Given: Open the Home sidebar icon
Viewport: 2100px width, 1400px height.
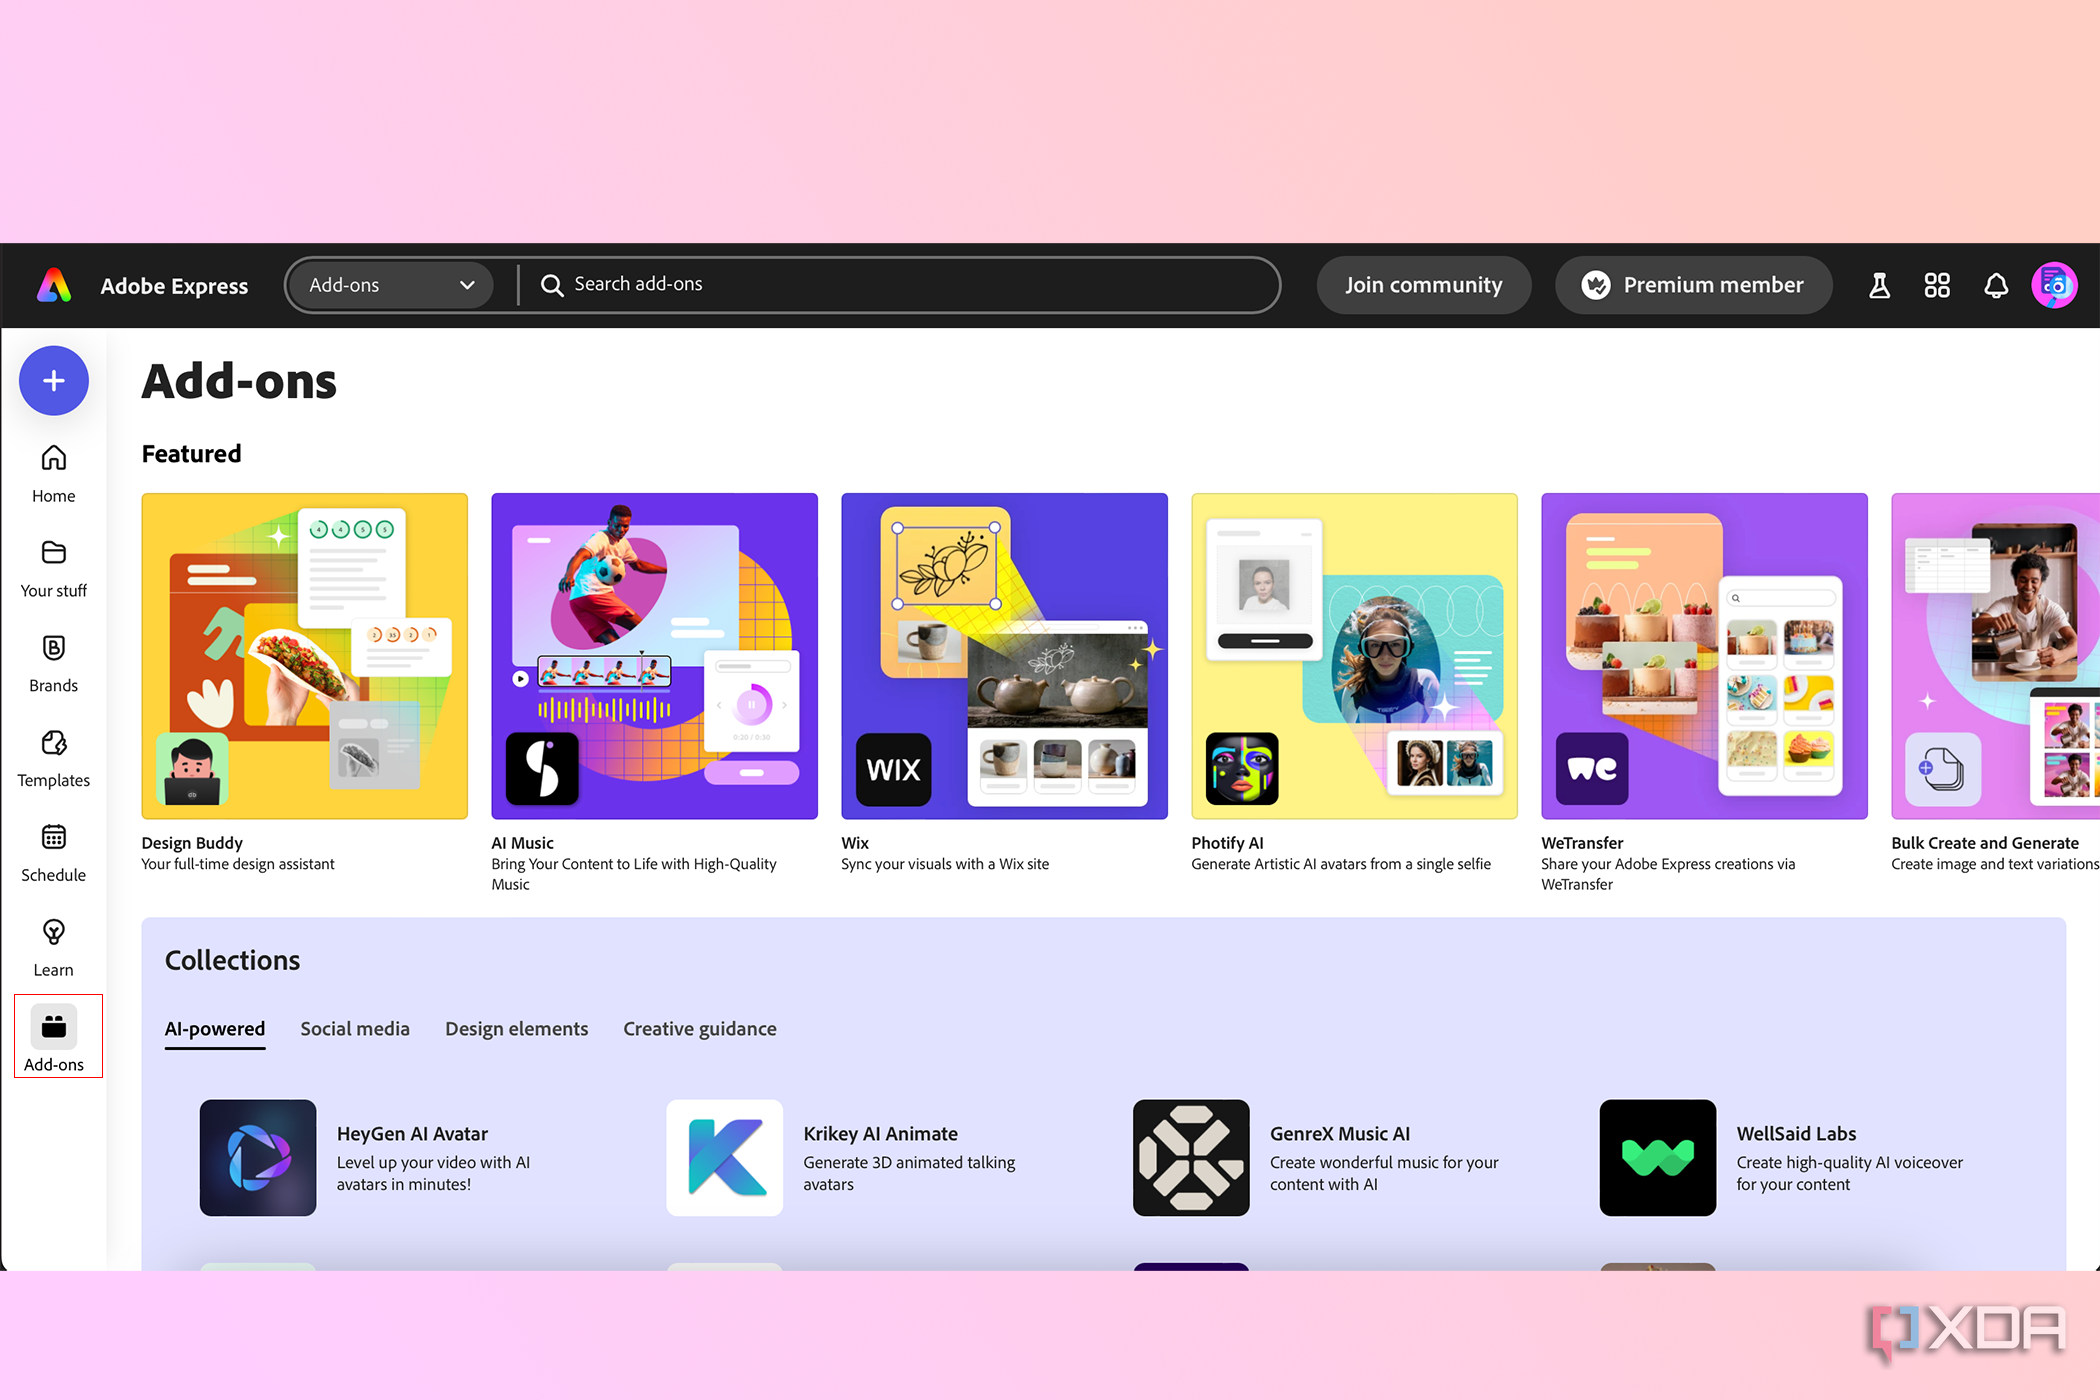Looking at the screenshot, I should click(x=54, y=458).
